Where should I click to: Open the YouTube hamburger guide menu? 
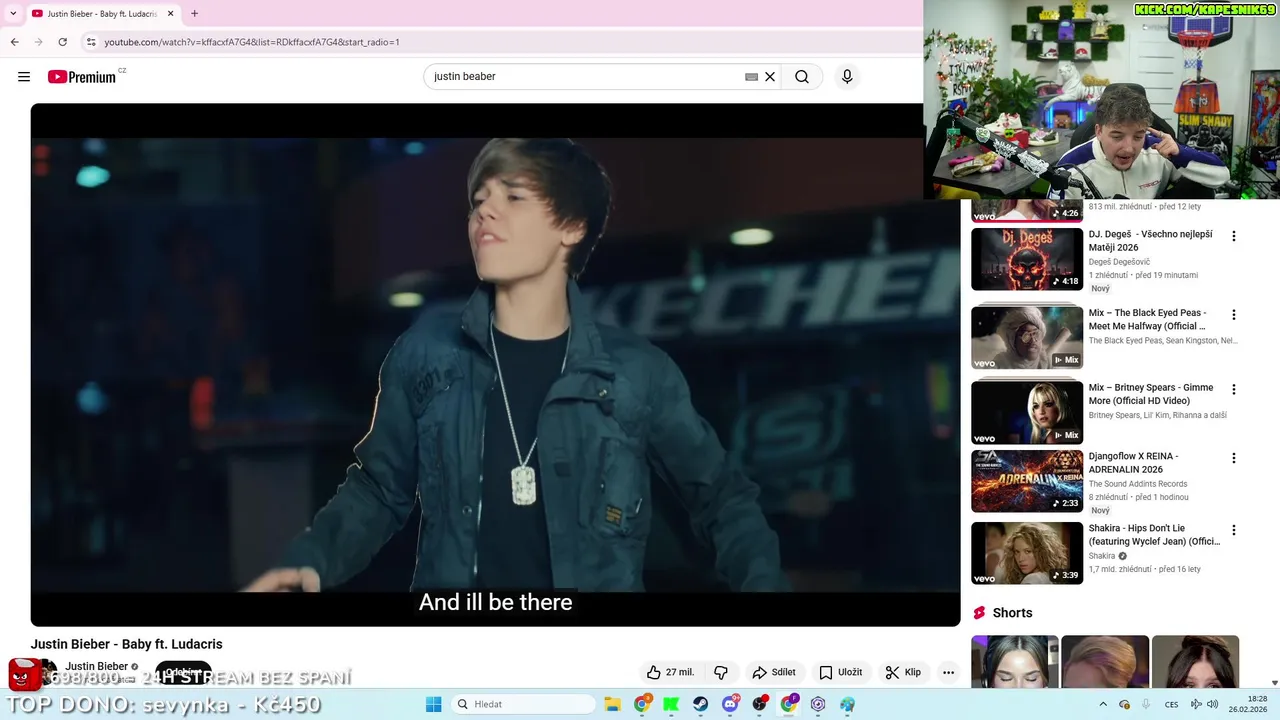click(24, 77)
